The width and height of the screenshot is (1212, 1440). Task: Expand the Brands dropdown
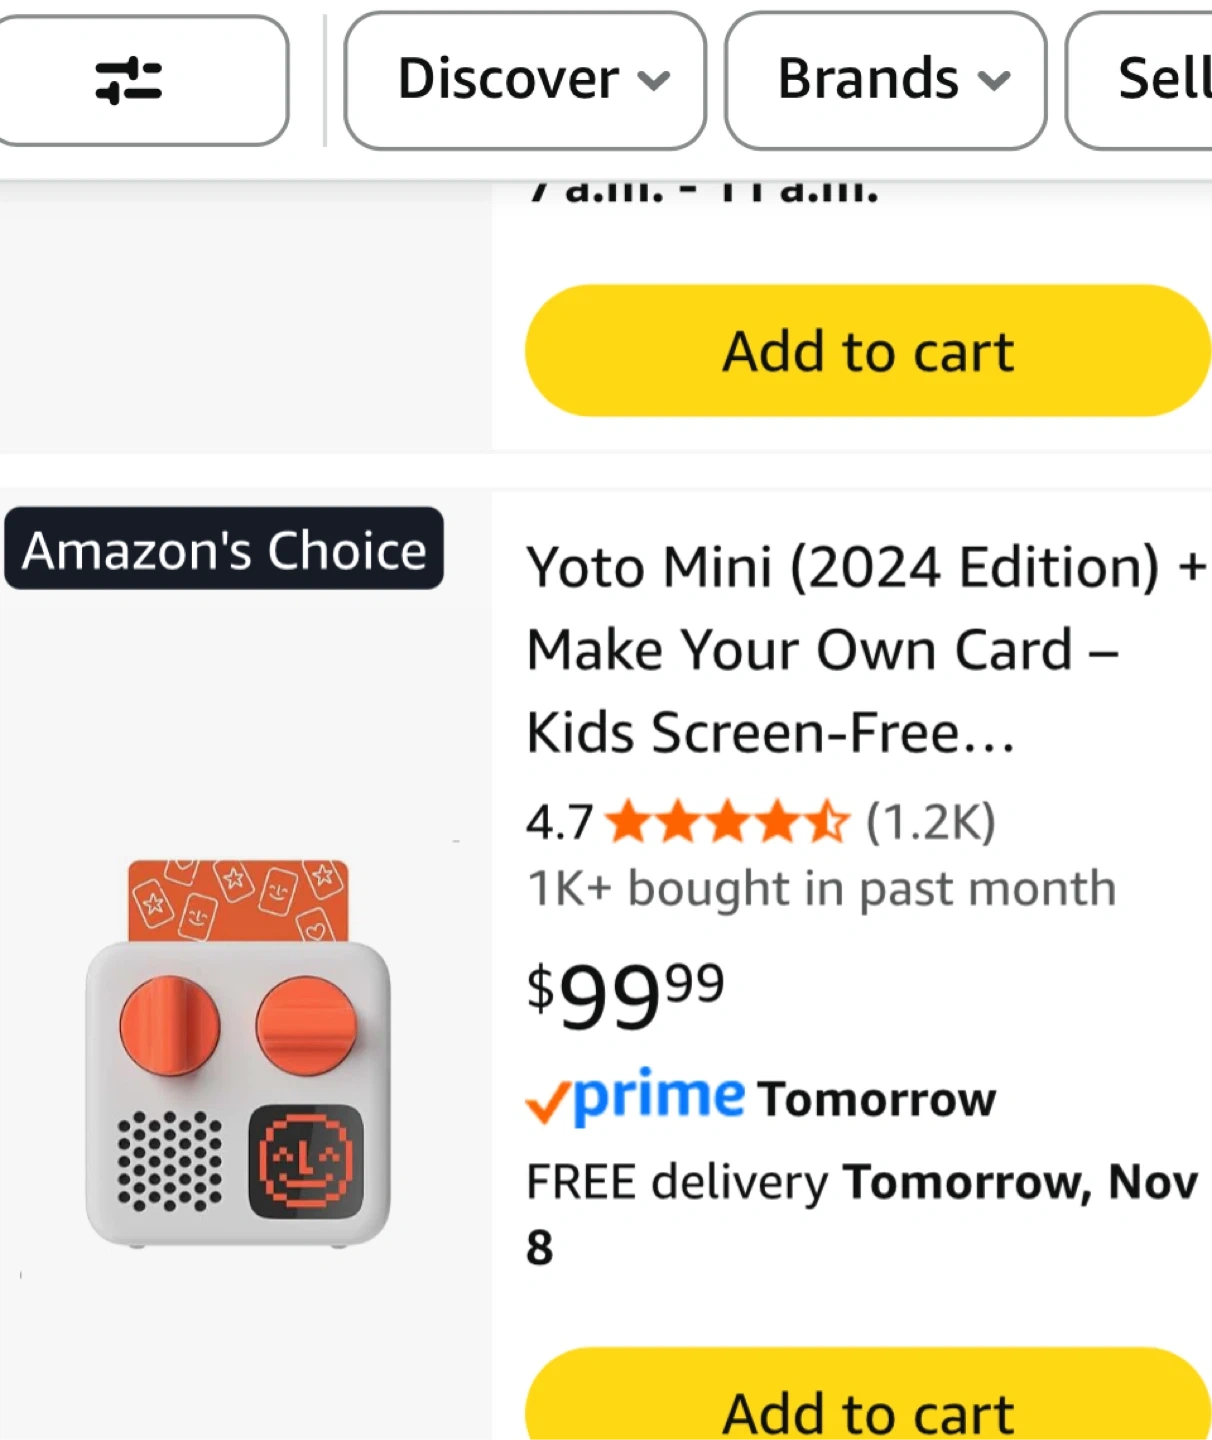point(885,80)
